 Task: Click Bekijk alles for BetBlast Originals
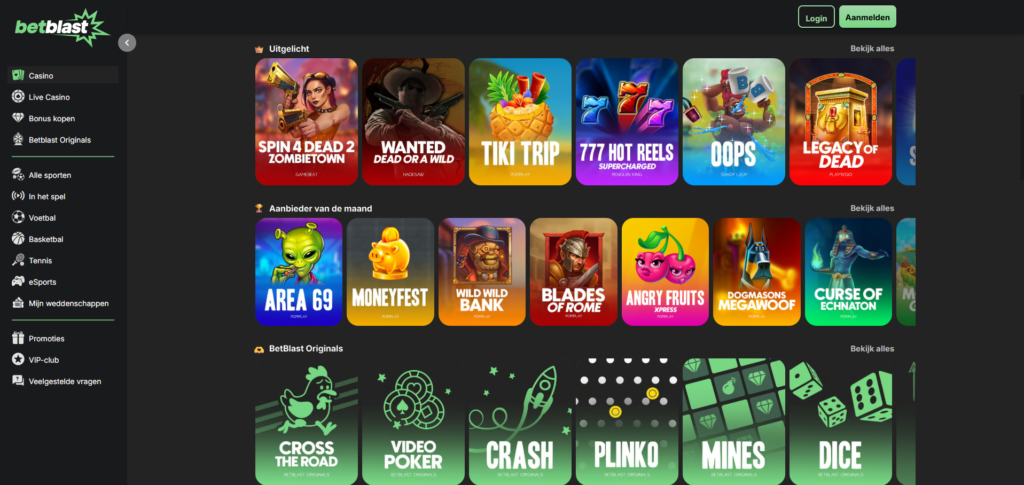tap(872, 349)
